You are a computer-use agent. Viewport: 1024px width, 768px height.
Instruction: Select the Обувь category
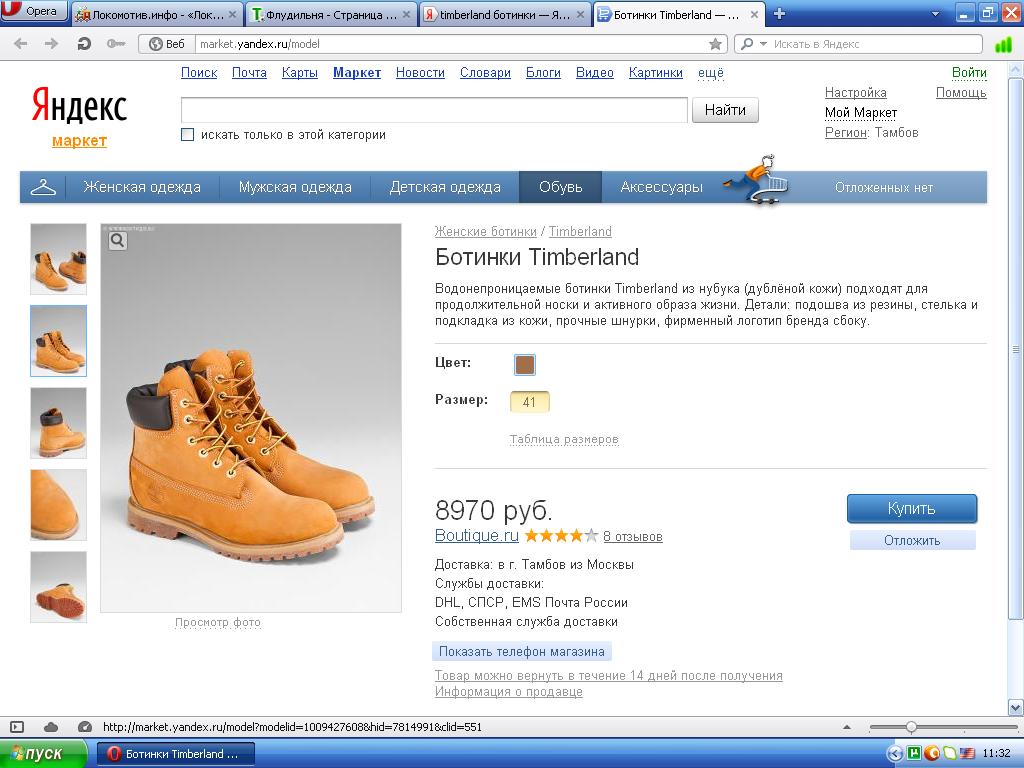point(560,187)
